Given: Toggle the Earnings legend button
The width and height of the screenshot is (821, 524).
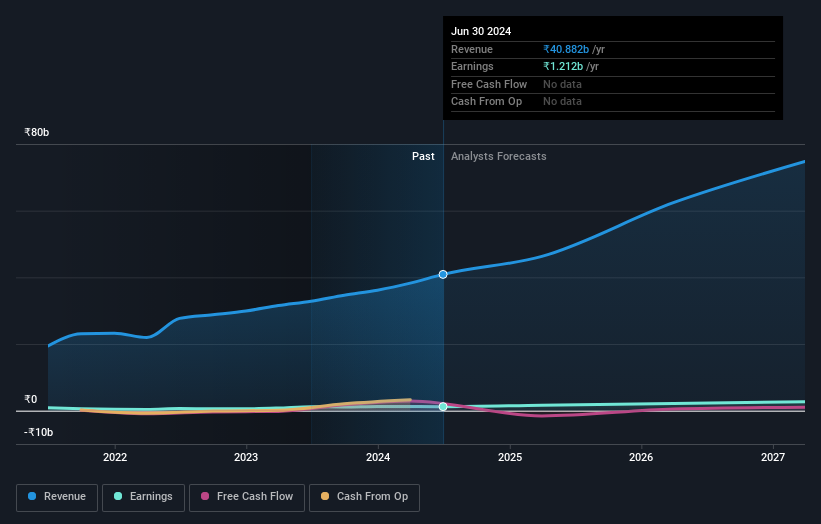Looking at the screenshot, I should click(143, 497).
